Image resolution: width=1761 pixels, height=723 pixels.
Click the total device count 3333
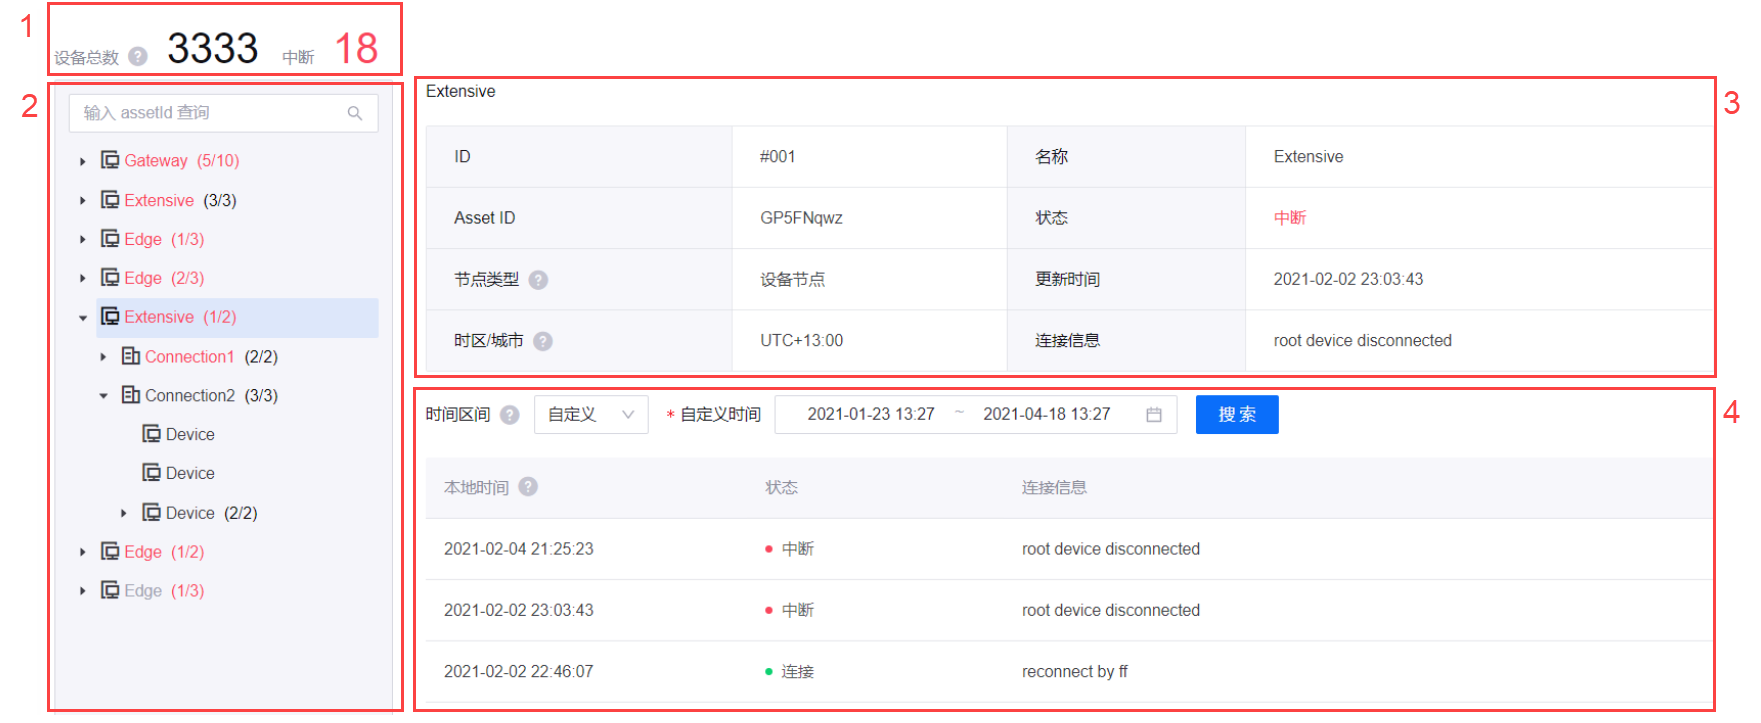213,48
